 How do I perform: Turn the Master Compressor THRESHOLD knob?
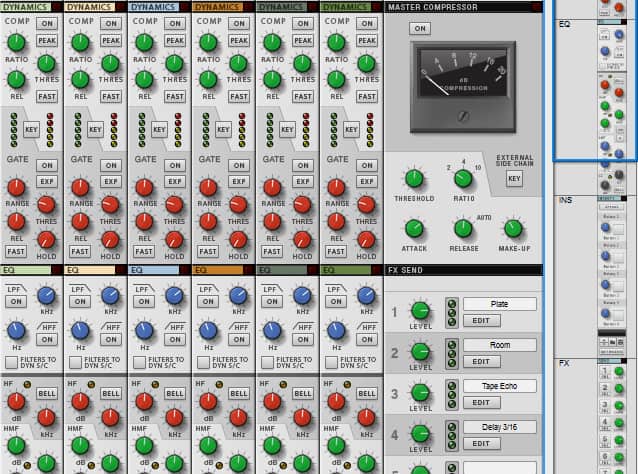click(414, 178)
